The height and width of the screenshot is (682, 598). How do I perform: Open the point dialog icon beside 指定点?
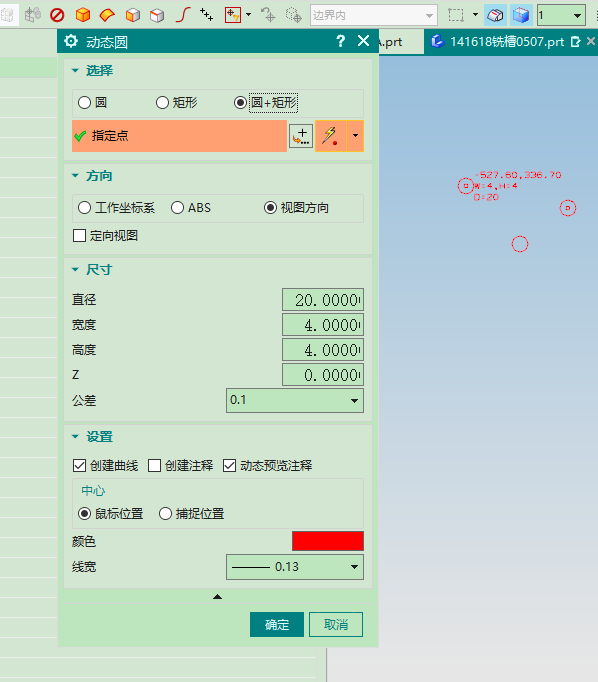(301, 136)
